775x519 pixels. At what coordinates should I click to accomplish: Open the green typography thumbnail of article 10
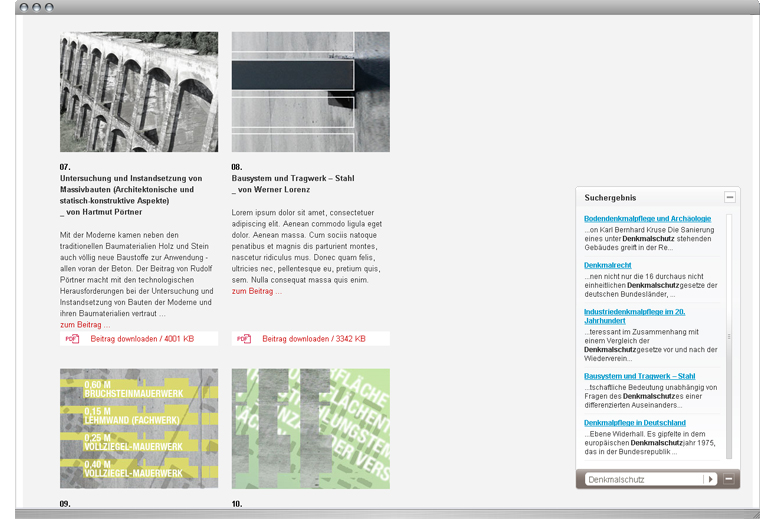point(310,429)
